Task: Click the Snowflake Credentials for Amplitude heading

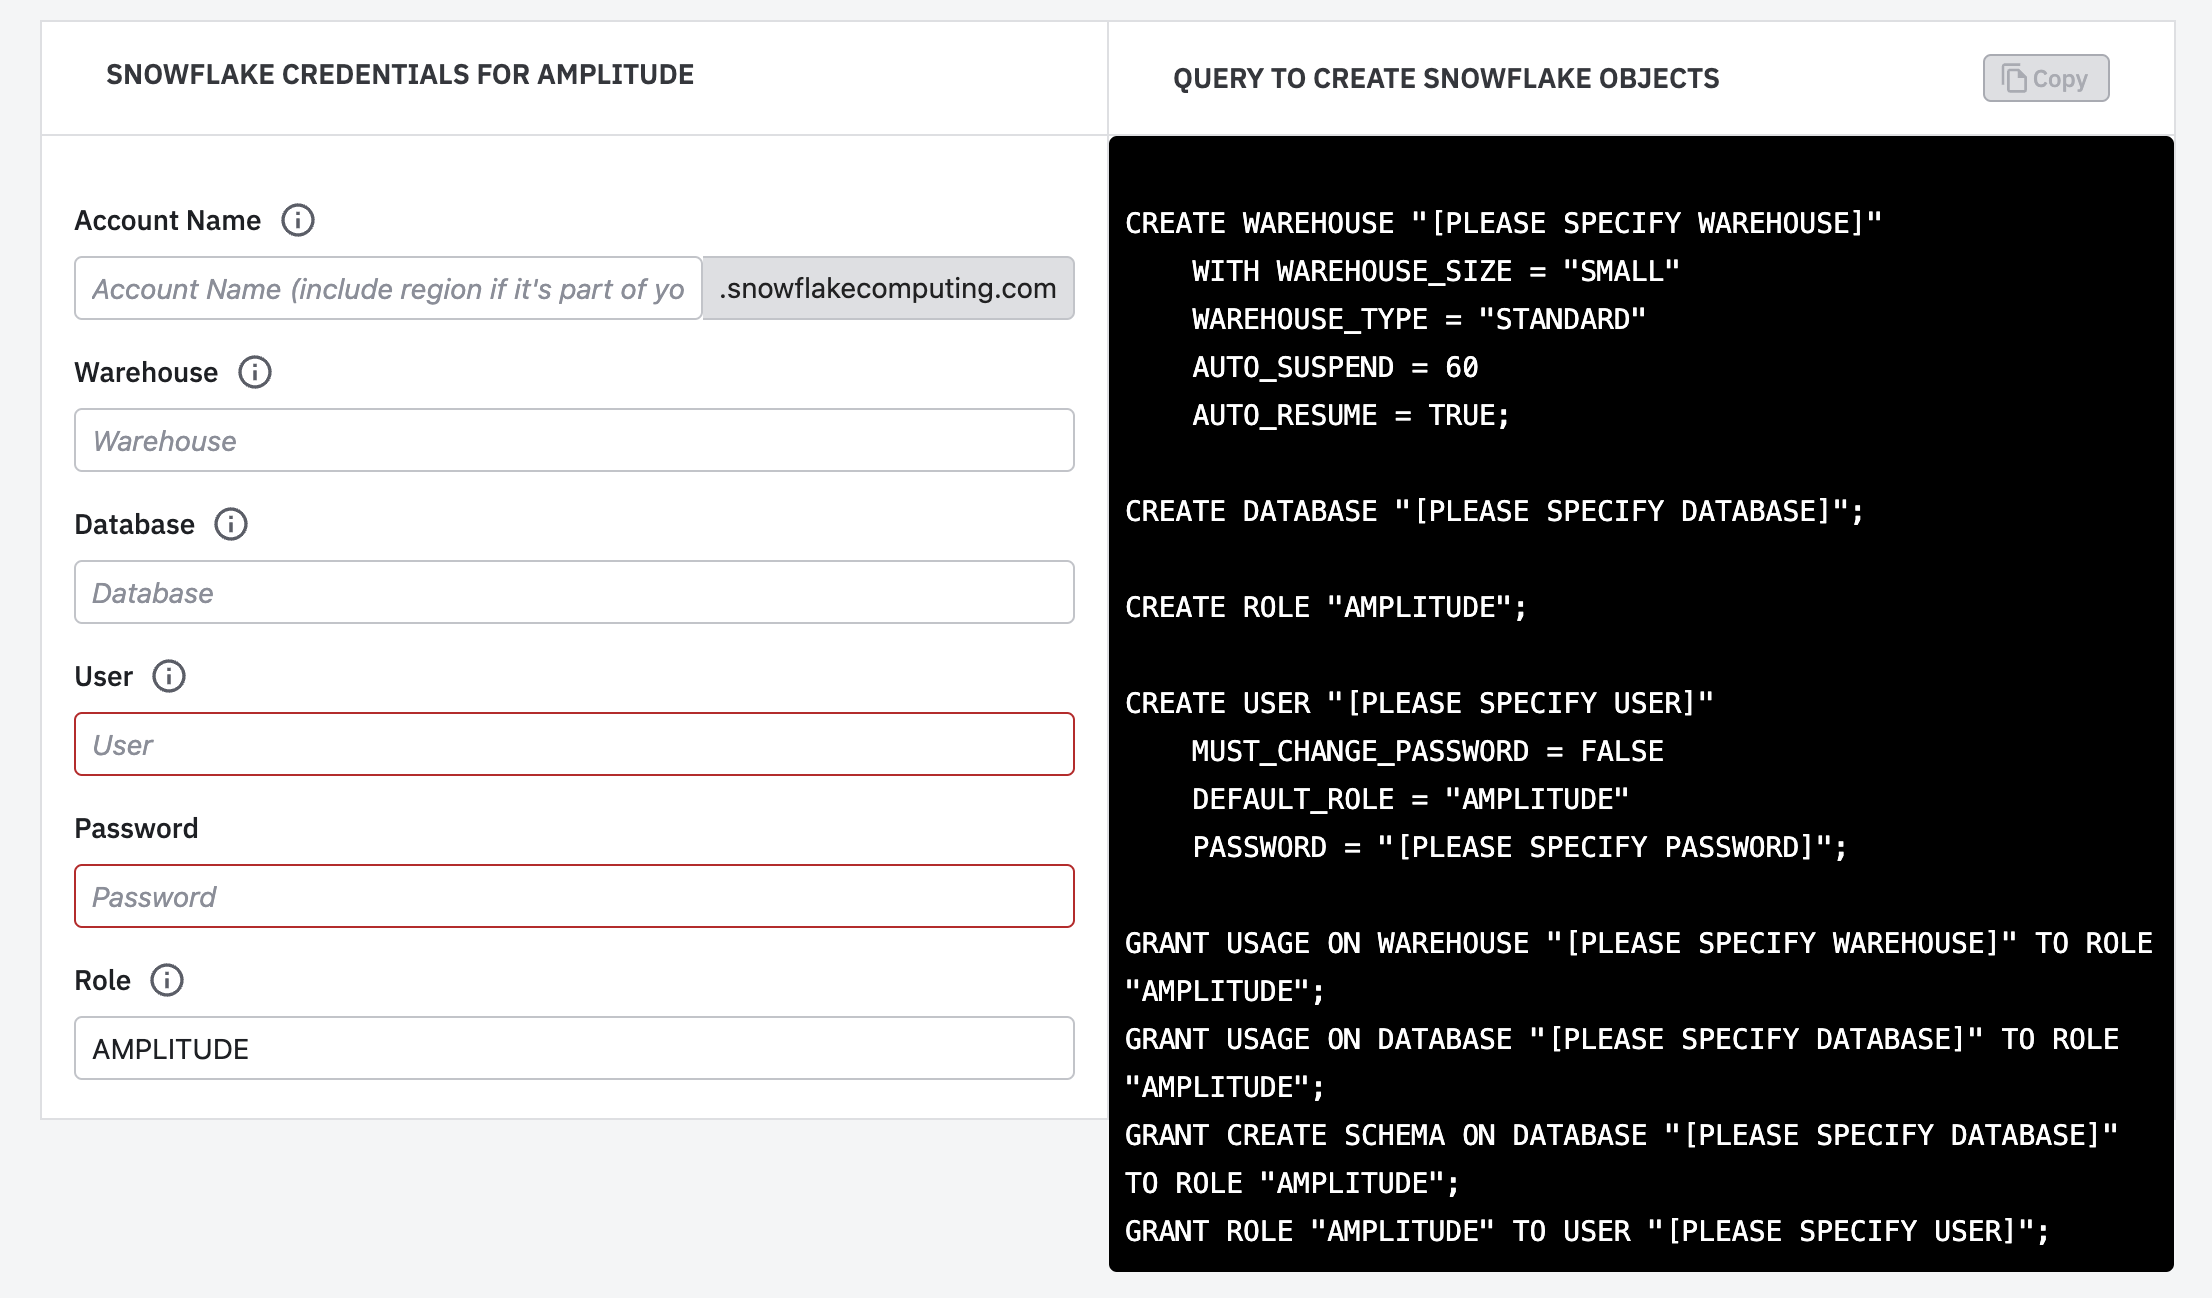Action: [x=400, y=75]
